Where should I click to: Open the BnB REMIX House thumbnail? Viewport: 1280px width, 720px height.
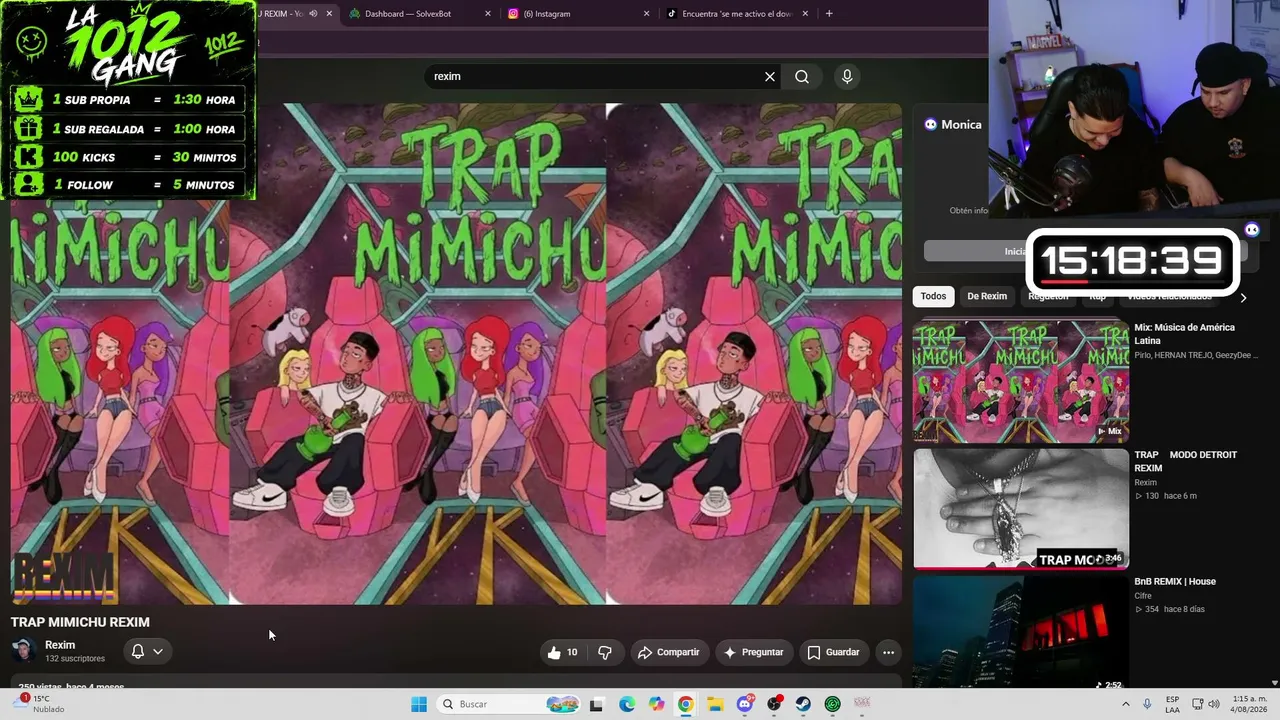point(1021,632)
